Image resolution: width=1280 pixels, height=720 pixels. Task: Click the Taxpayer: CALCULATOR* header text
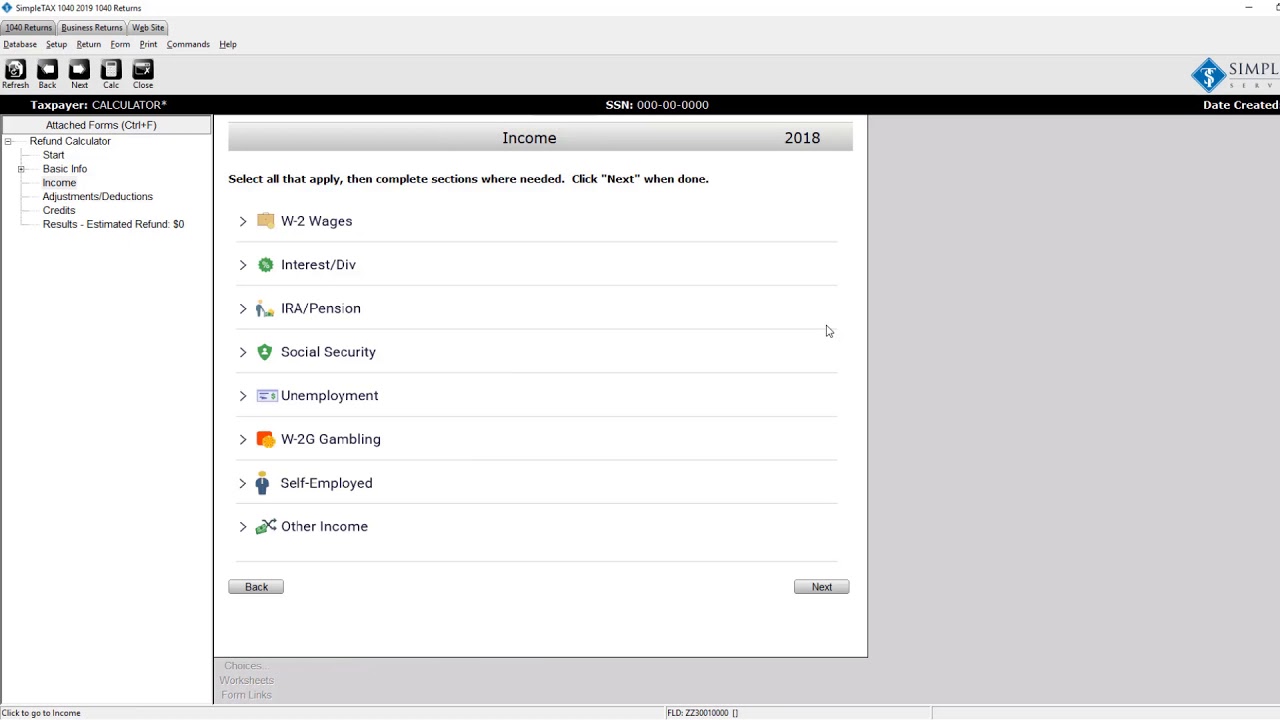[x=98, y=105]
